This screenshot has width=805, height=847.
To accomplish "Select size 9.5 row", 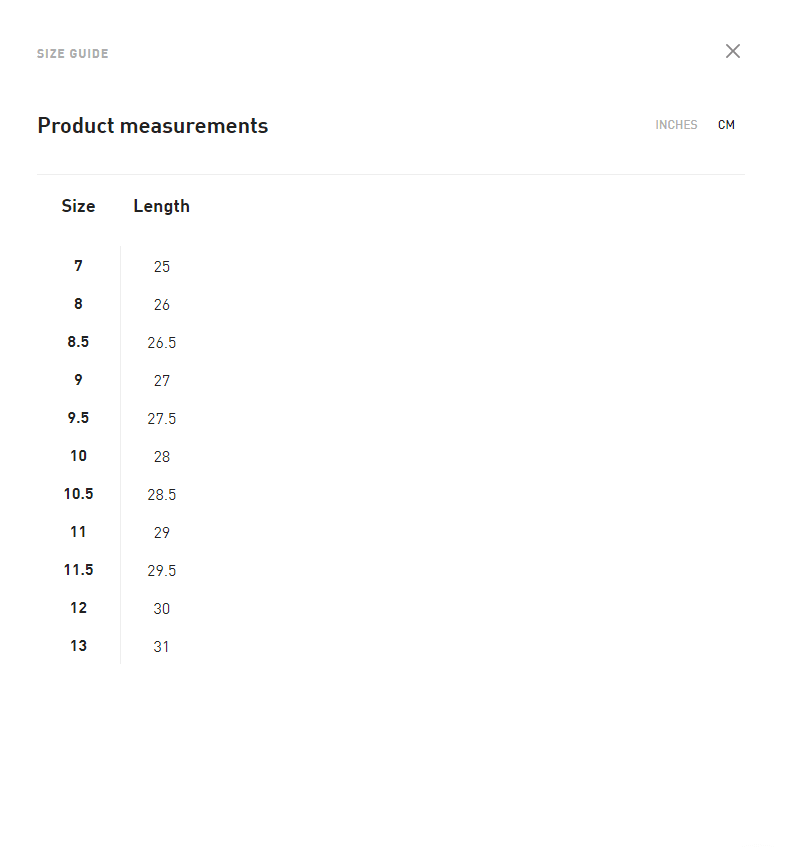I will pos(78,418).
